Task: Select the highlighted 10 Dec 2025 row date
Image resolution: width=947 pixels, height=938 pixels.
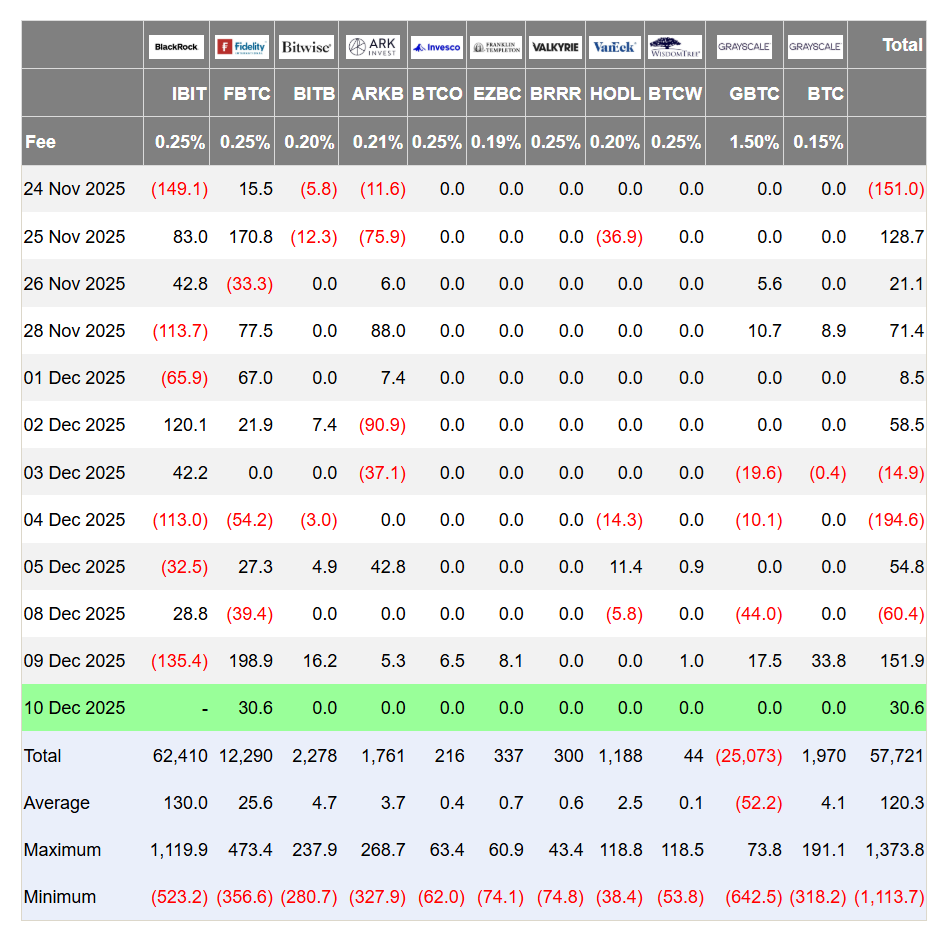Action: (x=75, y=708)
